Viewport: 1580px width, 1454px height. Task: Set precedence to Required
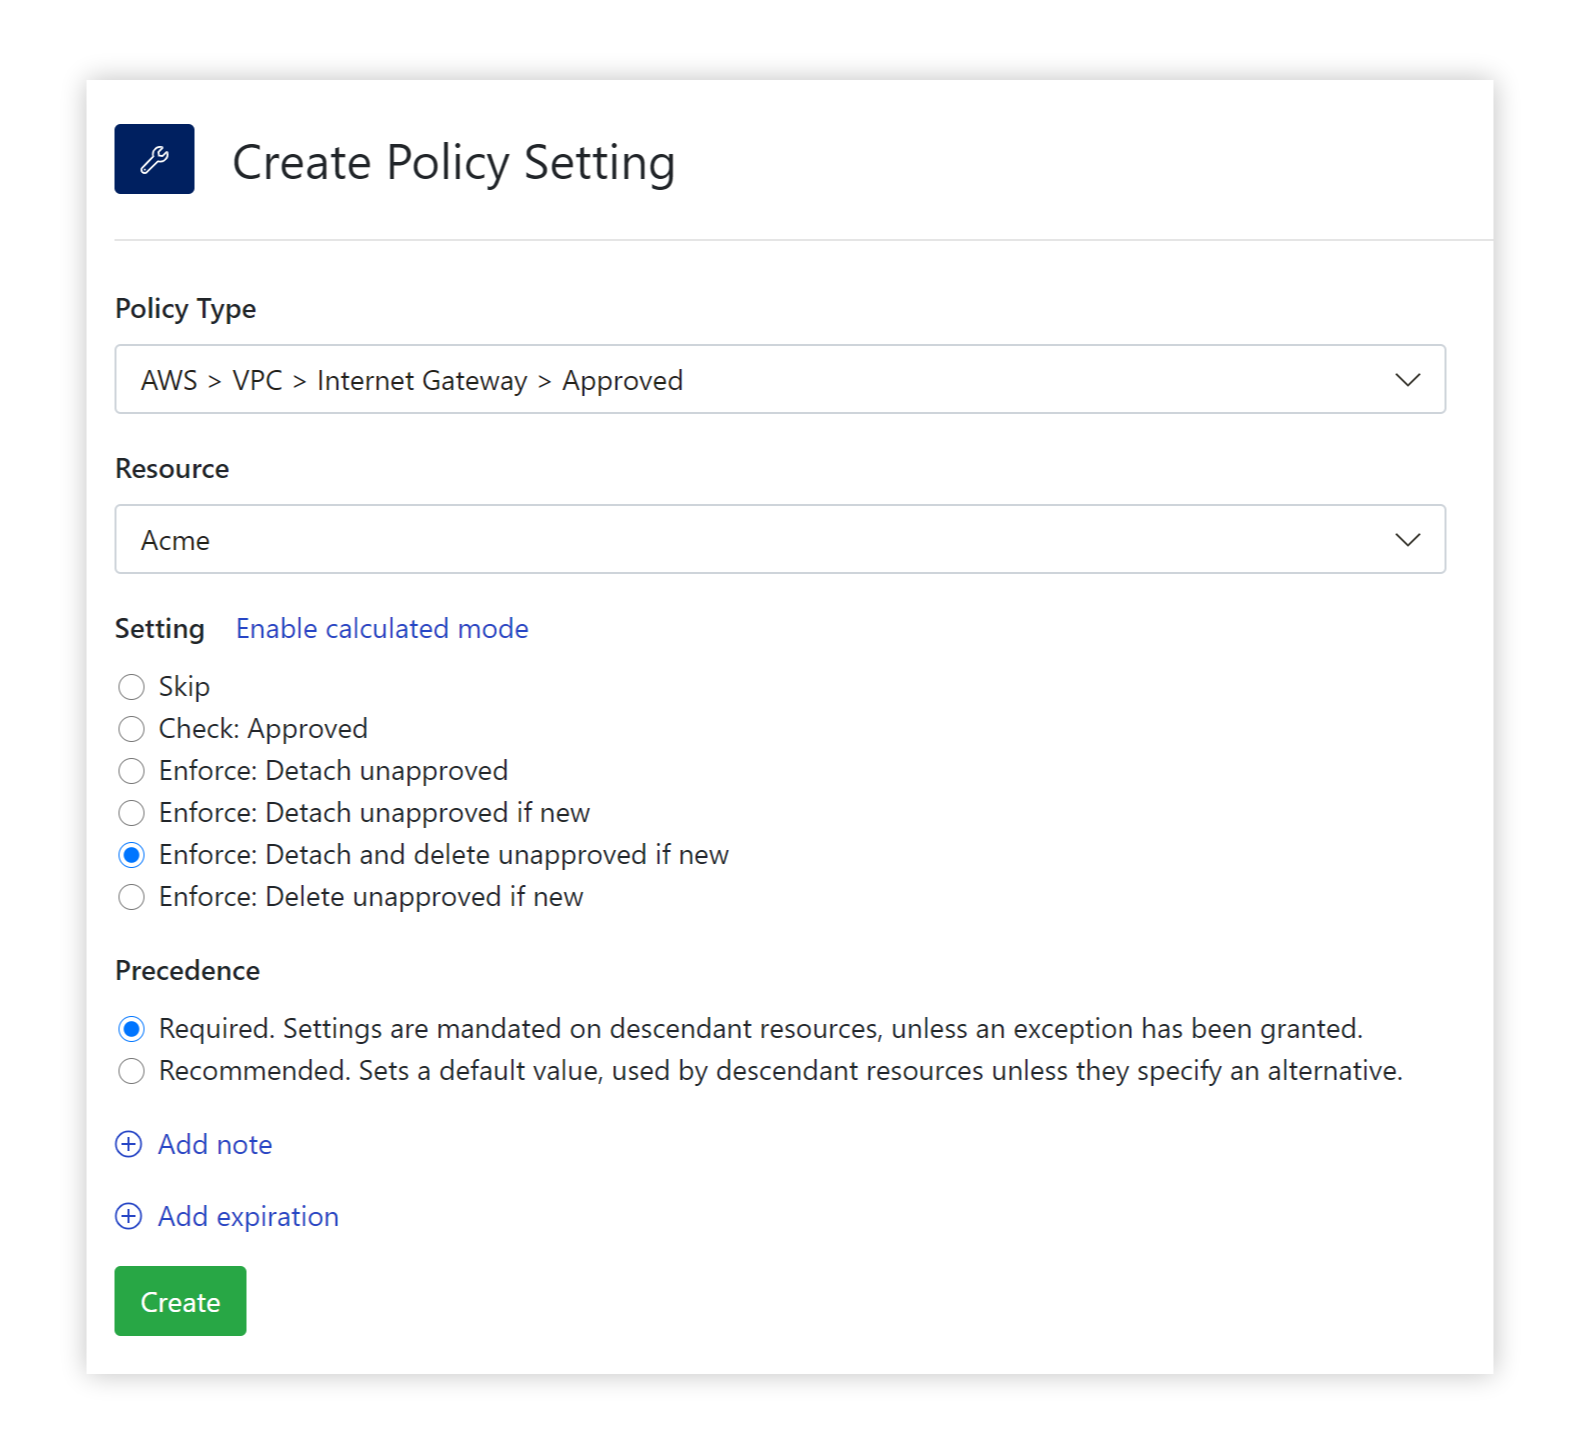click(131, 1029)
